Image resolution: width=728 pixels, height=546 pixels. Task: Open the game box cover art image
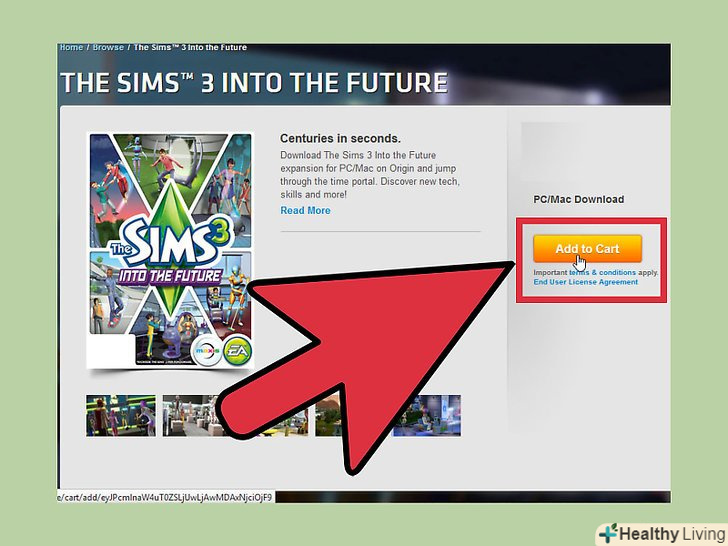(170, 250)
